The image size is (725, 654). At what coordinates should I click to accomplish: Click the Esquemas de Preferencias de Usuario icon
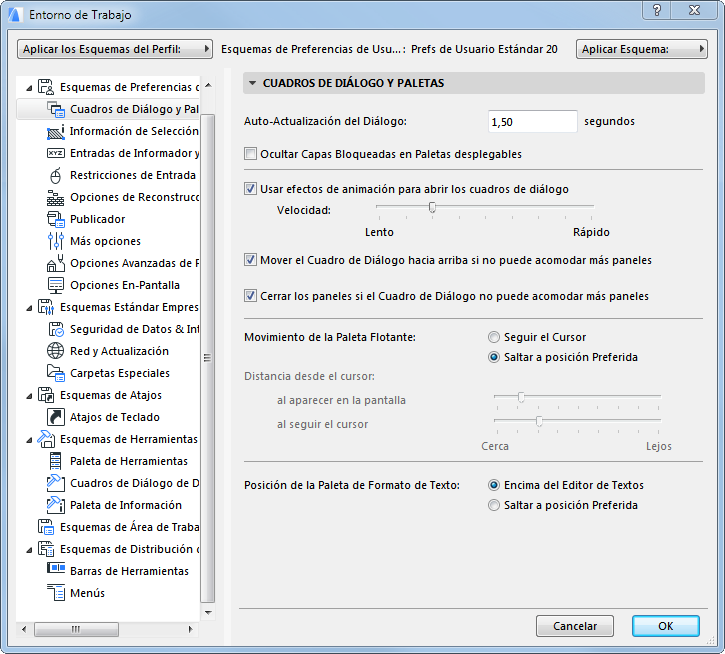(46, 87)
